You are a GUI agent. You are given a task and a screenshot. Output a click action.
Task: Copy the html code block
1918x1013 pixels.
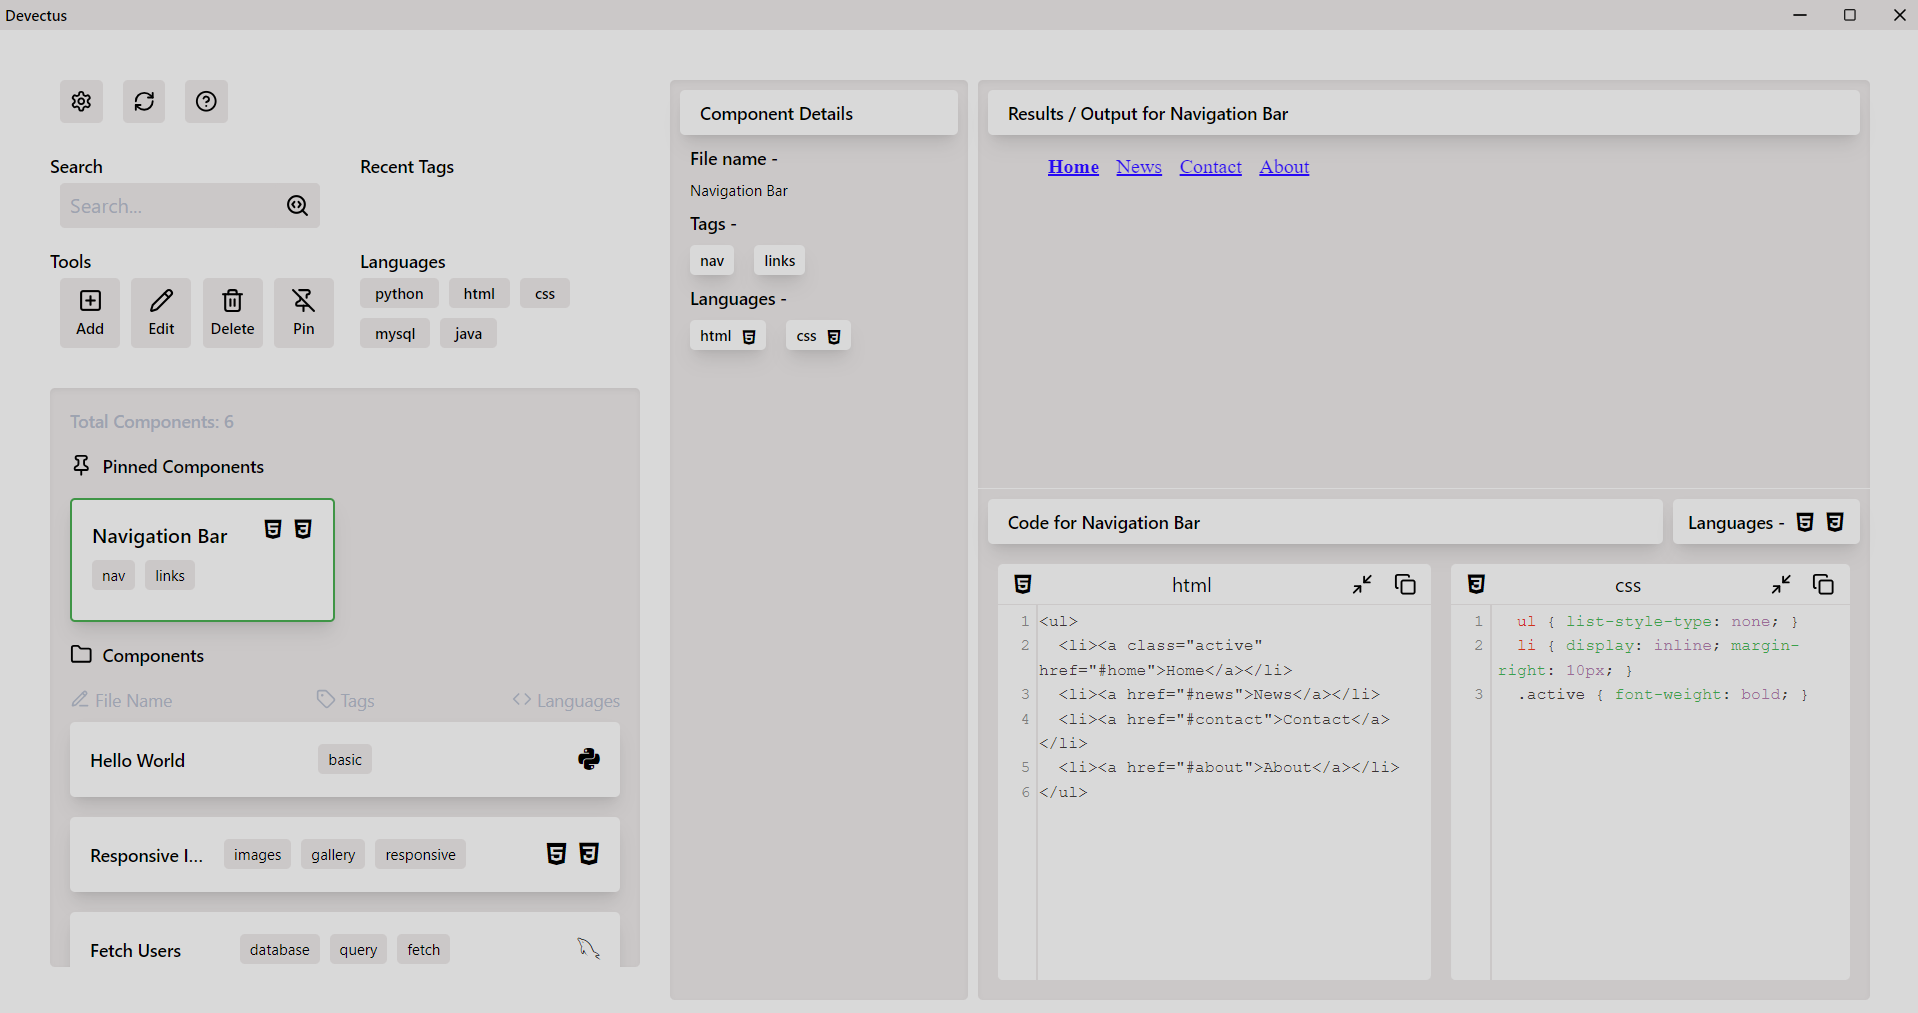tap(1405, 584)
